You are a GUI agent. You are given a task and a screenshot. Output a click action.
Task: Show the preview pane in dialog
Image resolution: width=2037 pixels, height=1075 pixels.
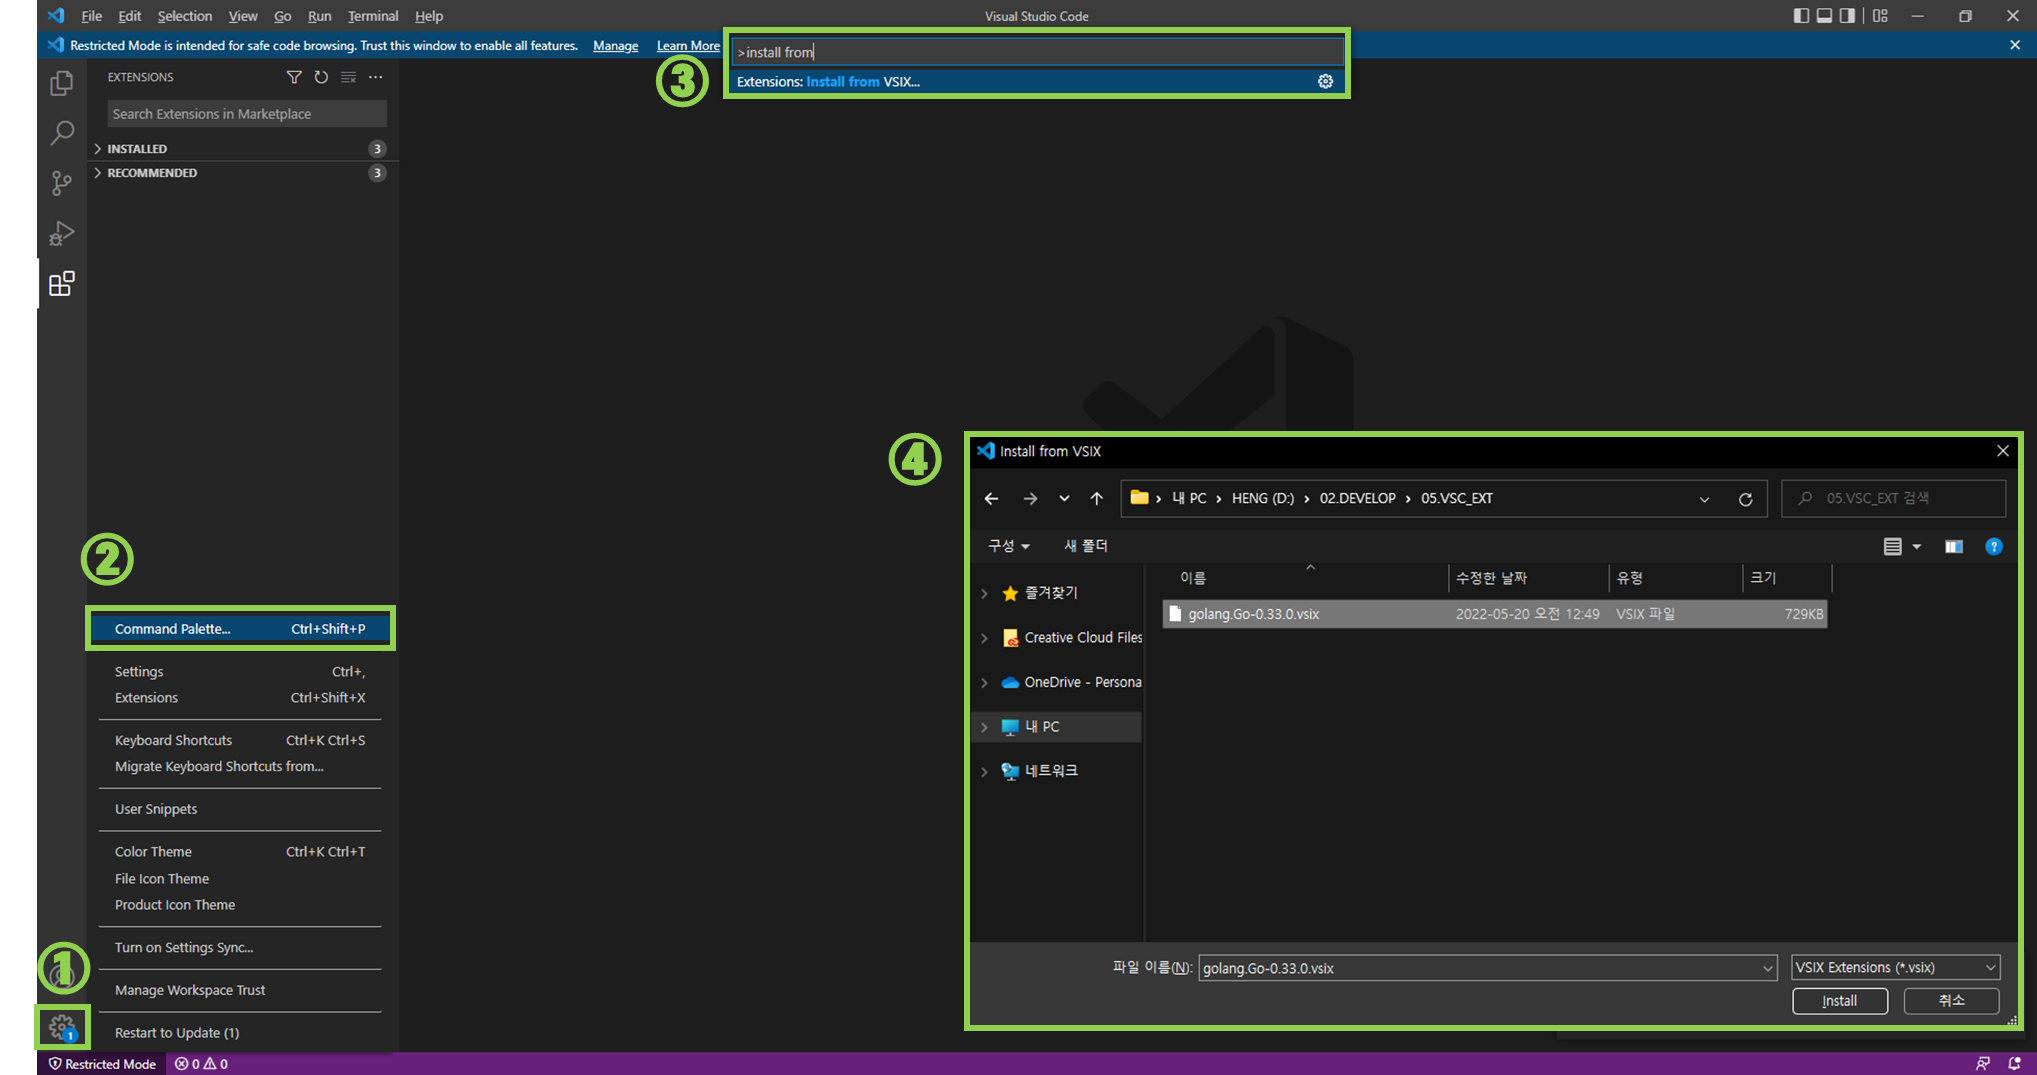1953,546
